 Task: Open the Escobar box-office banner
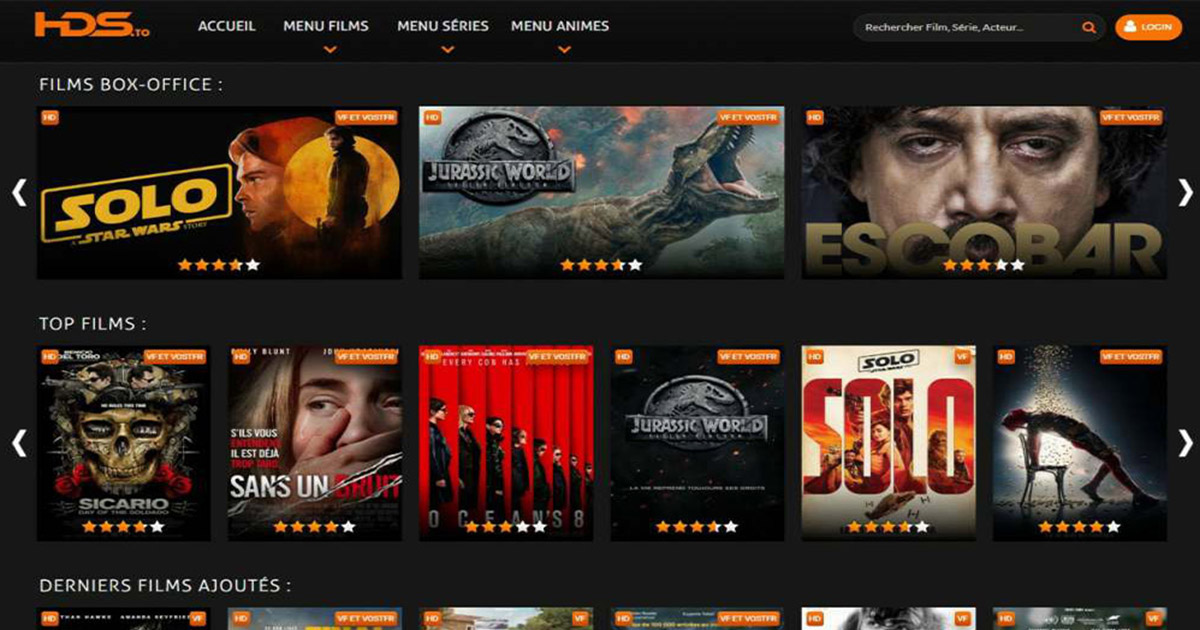click(984, 192)
